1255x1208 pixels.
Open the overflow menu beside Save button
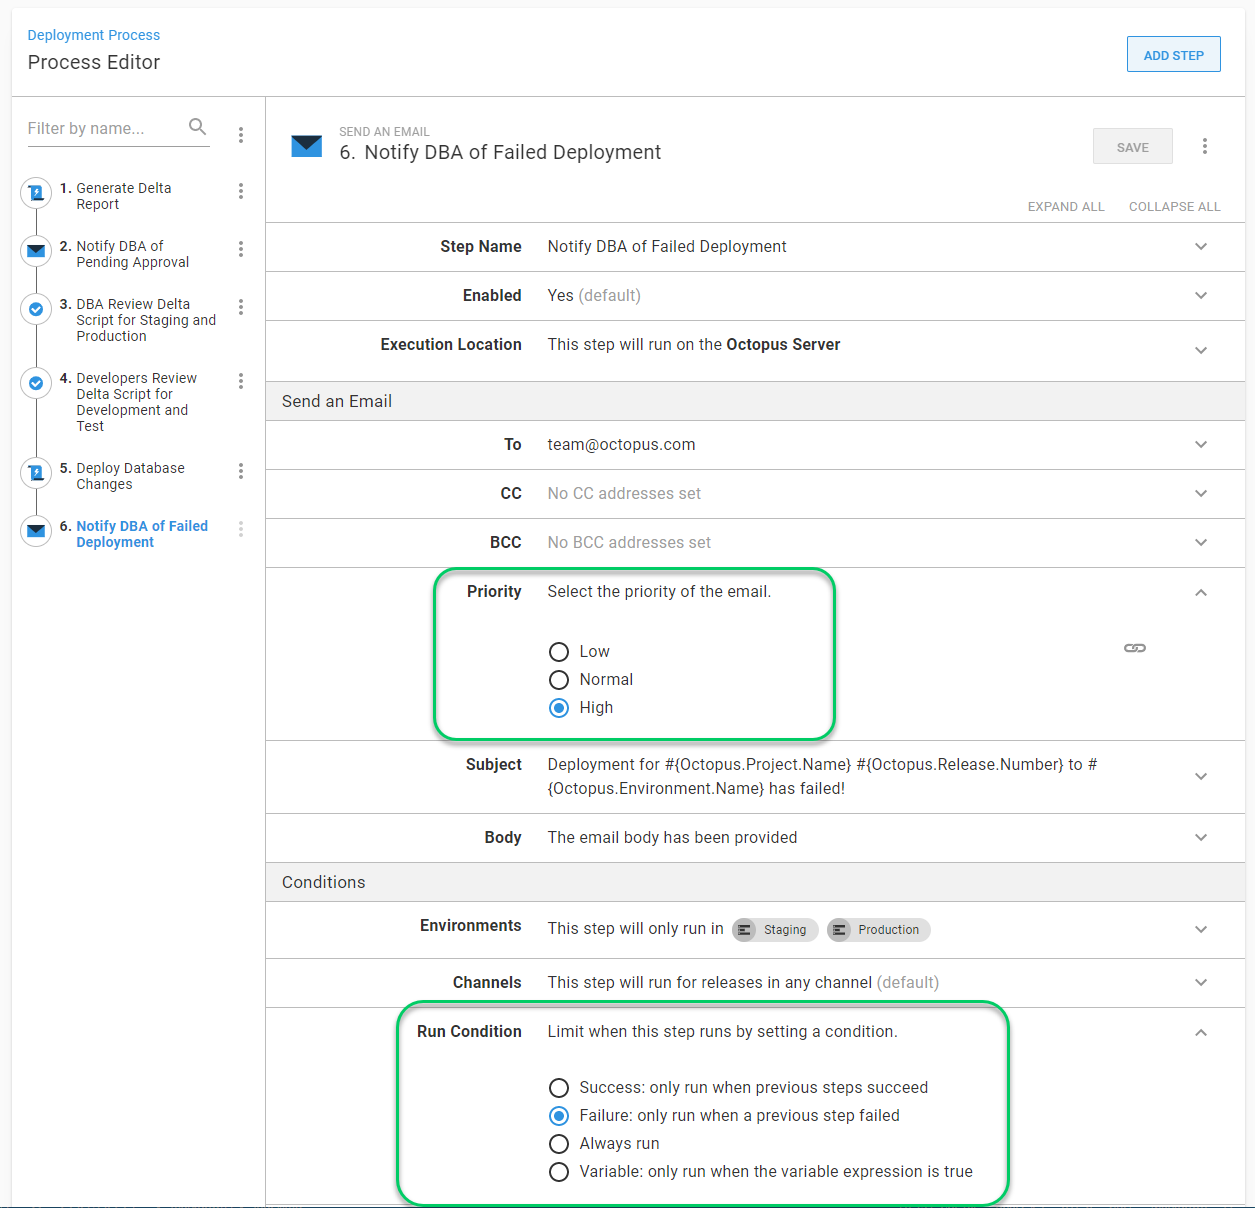[x=1204, y=147]
